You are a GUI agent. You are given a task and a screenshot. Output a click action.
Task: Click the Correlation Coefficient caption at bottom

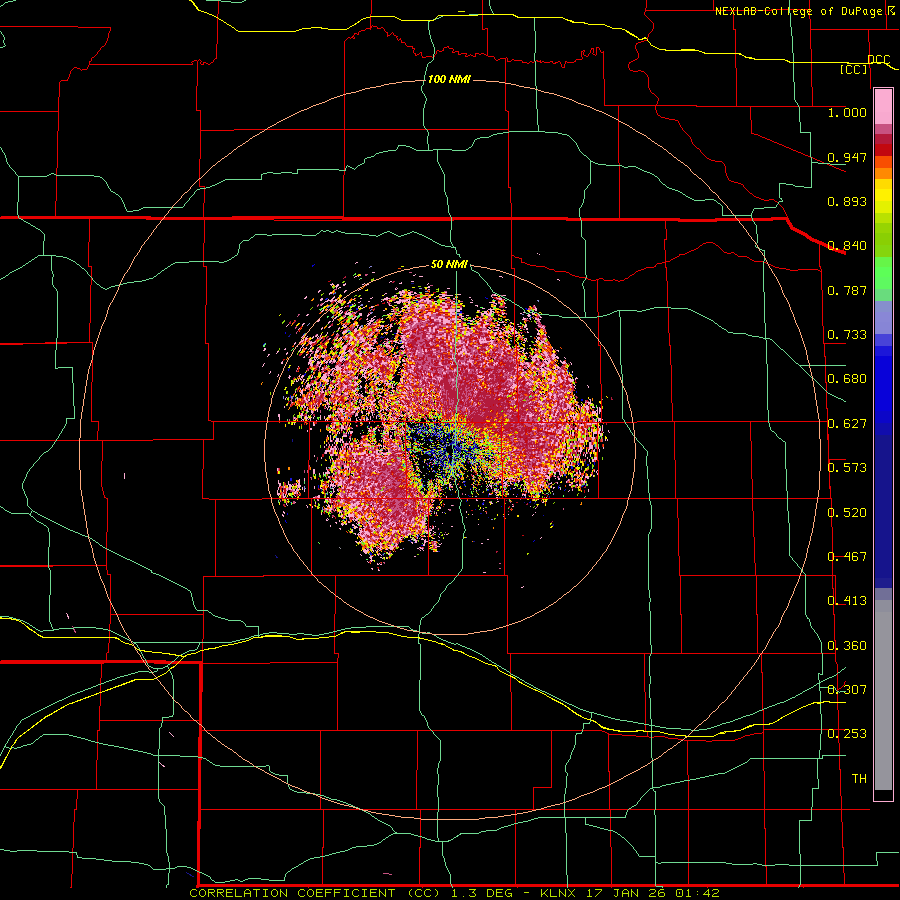[454, 893]
